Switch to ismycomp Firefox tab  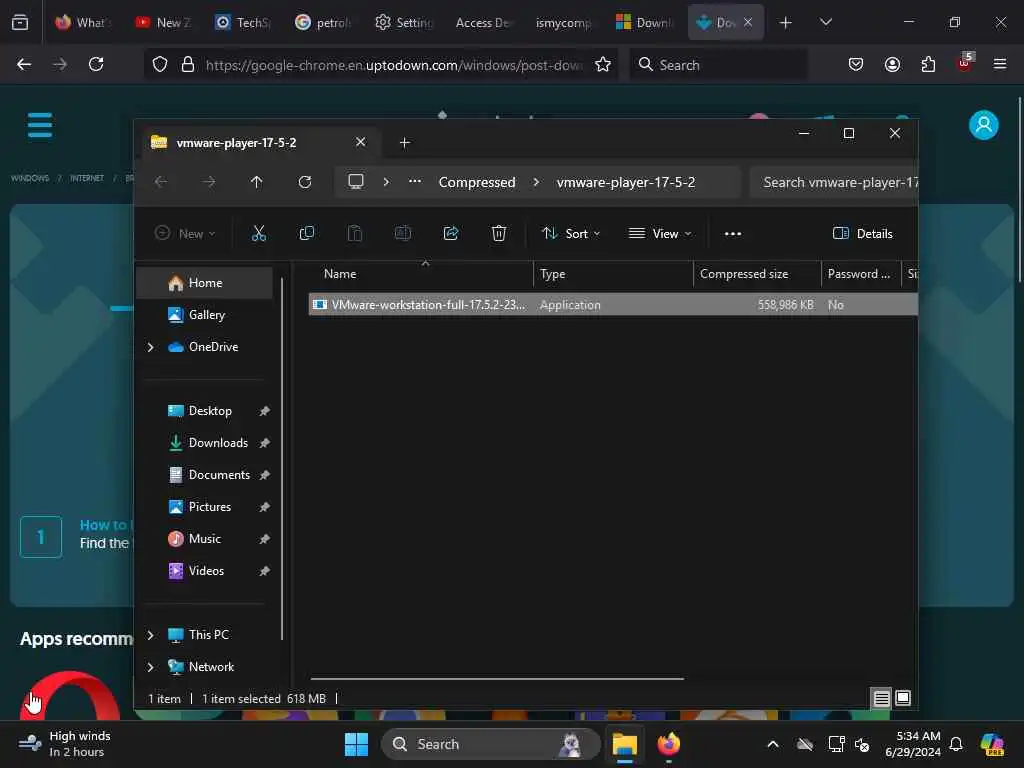564,22
